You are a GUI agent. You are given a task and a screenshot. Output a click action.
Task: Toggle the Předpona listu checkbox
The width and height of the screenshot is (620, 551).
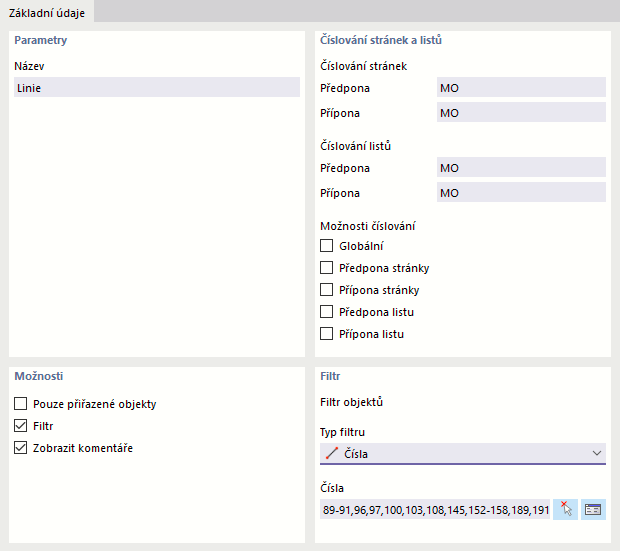pyautogui.click(x=326, y=312)
